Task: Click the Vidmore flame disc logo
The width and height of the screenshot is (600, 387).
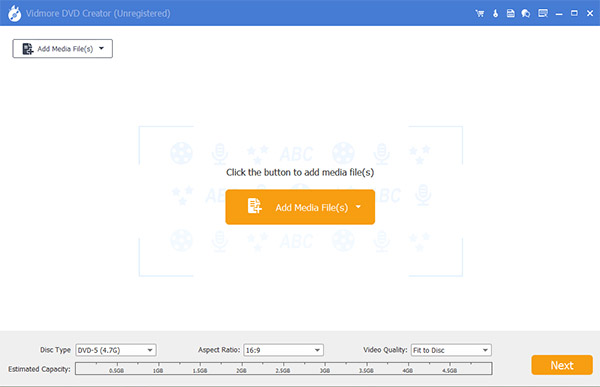Action: [15, 13]
